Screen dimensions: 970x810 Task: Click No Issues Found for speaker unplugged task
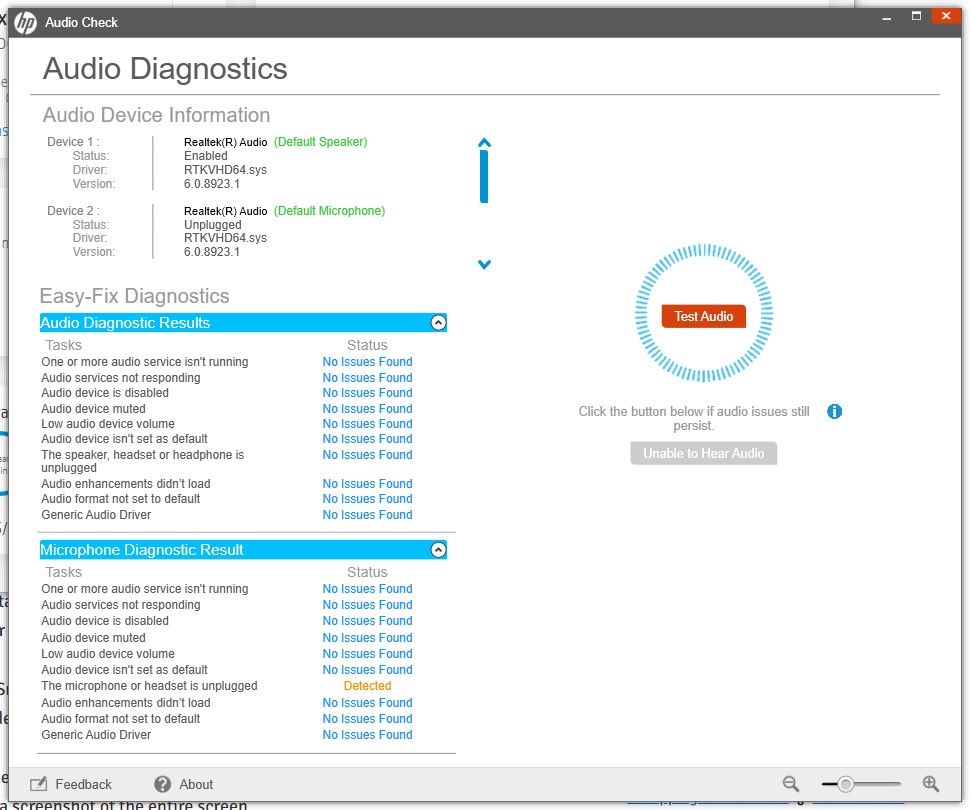pos(367,455)
